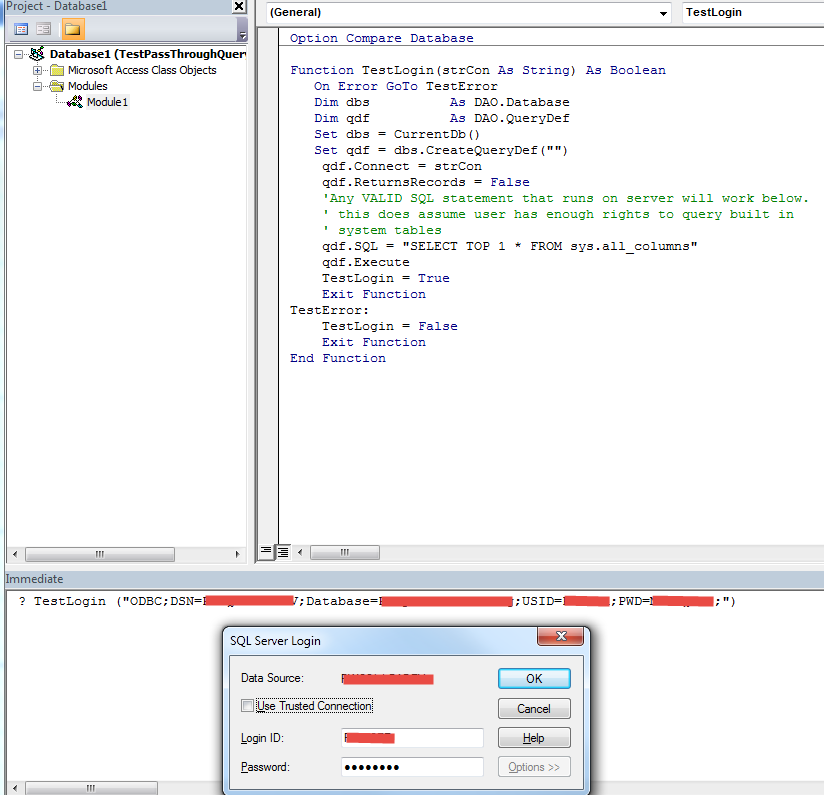Close the SQL Server Login dialog
Image resolution: width=824 pixels, height=795 pixels.
point(561,636)
